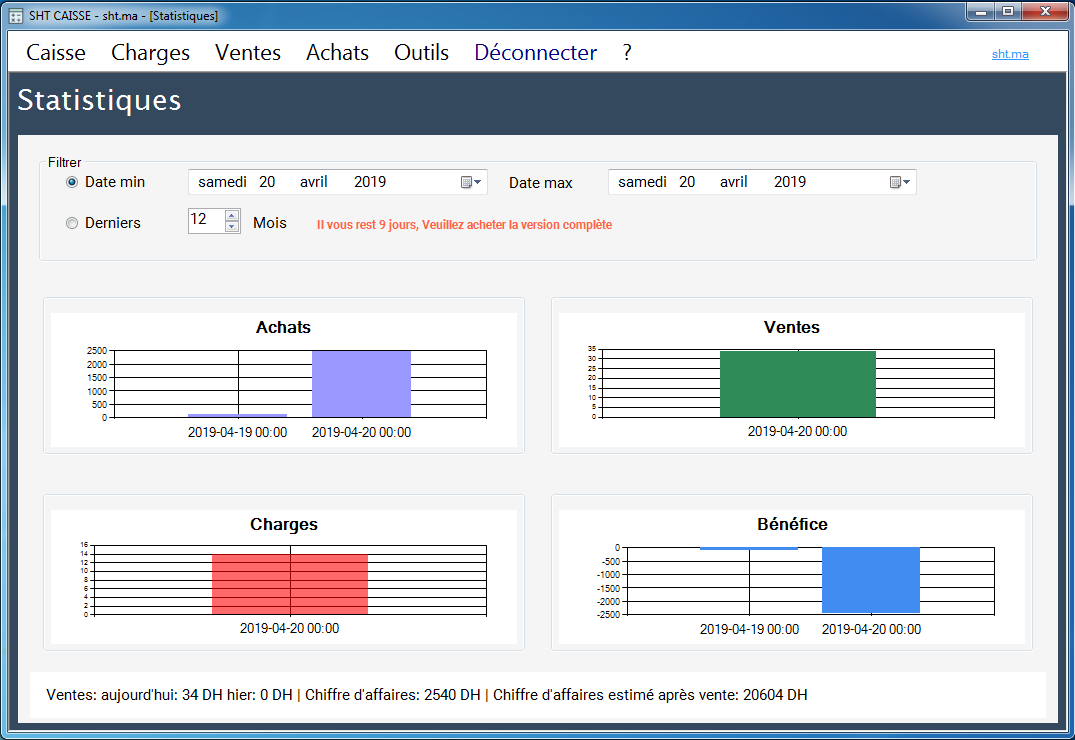Open the Charges menu
The height and width of the screenshot is (740, 1075).
pyautogui.click(x=150, y=53)
